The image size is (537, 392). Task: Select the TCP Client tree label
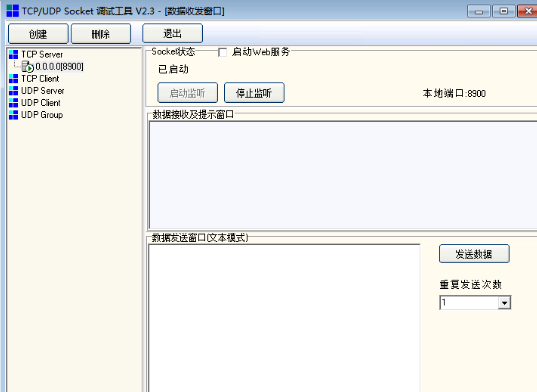[x=40, y=79]
